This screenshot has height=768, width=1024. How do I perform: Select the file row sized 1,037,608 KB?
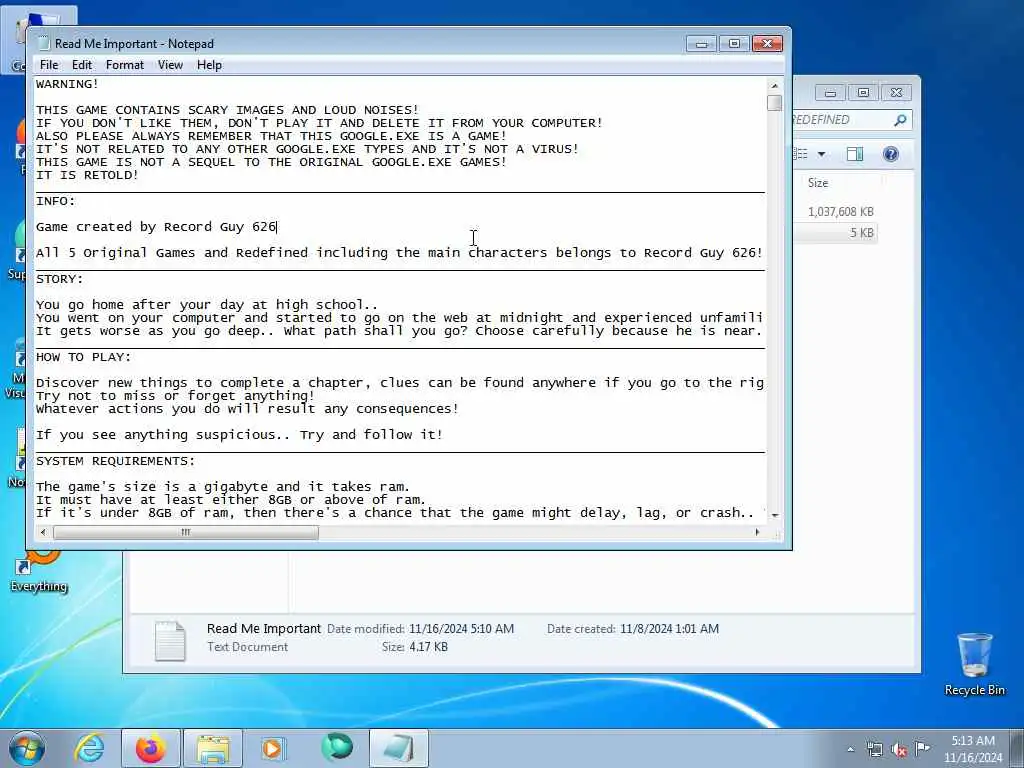click(x=840, y=212)
